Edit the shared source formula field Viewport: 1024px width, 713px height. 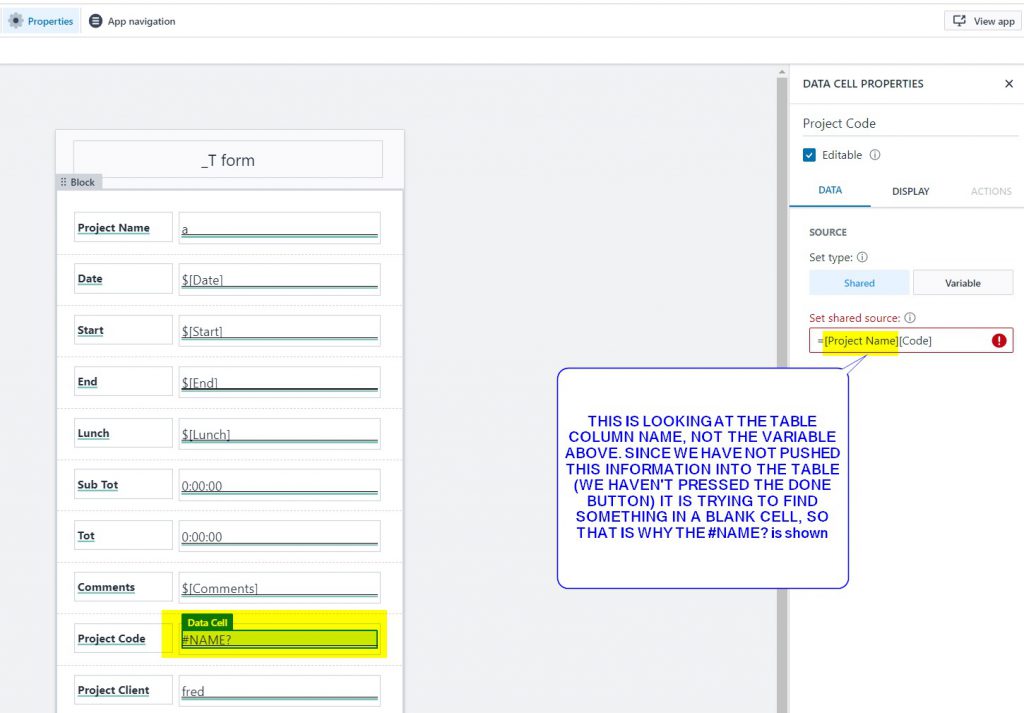click(x=900, y=341)
